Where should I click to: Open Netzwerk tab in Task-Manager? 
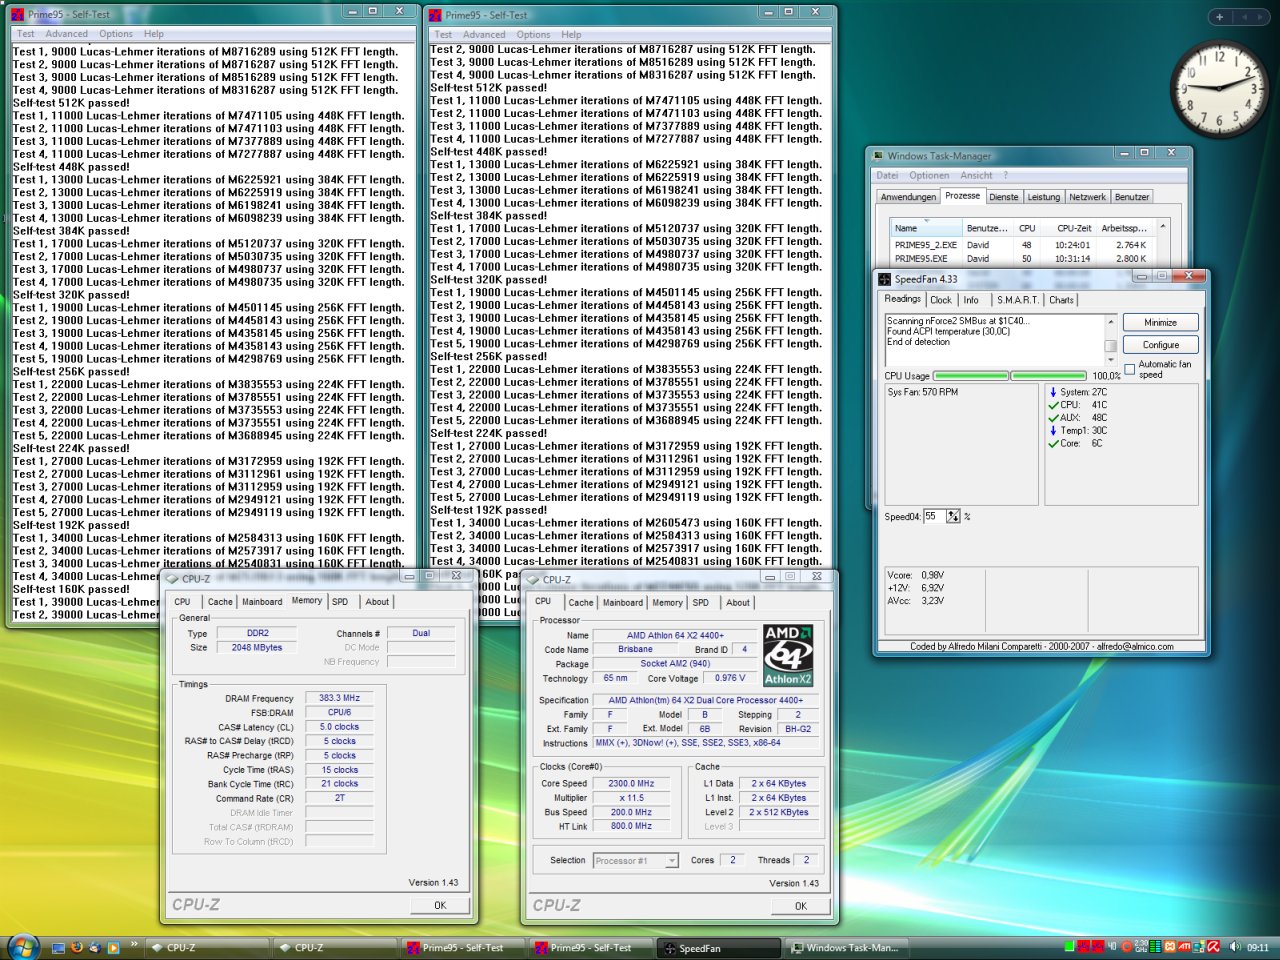pyautogui.click(x=1087, y=197)
